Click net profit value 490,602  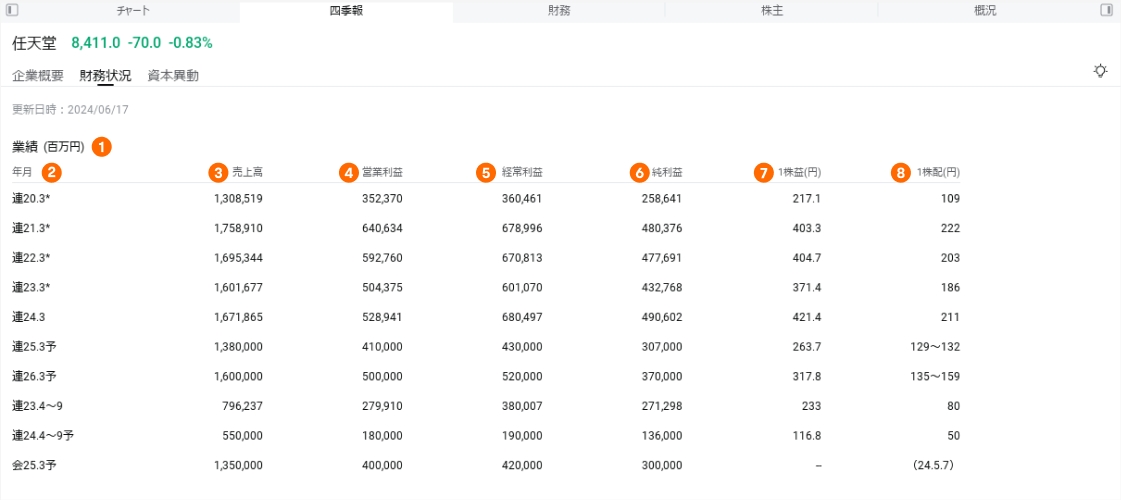(662, 317)
